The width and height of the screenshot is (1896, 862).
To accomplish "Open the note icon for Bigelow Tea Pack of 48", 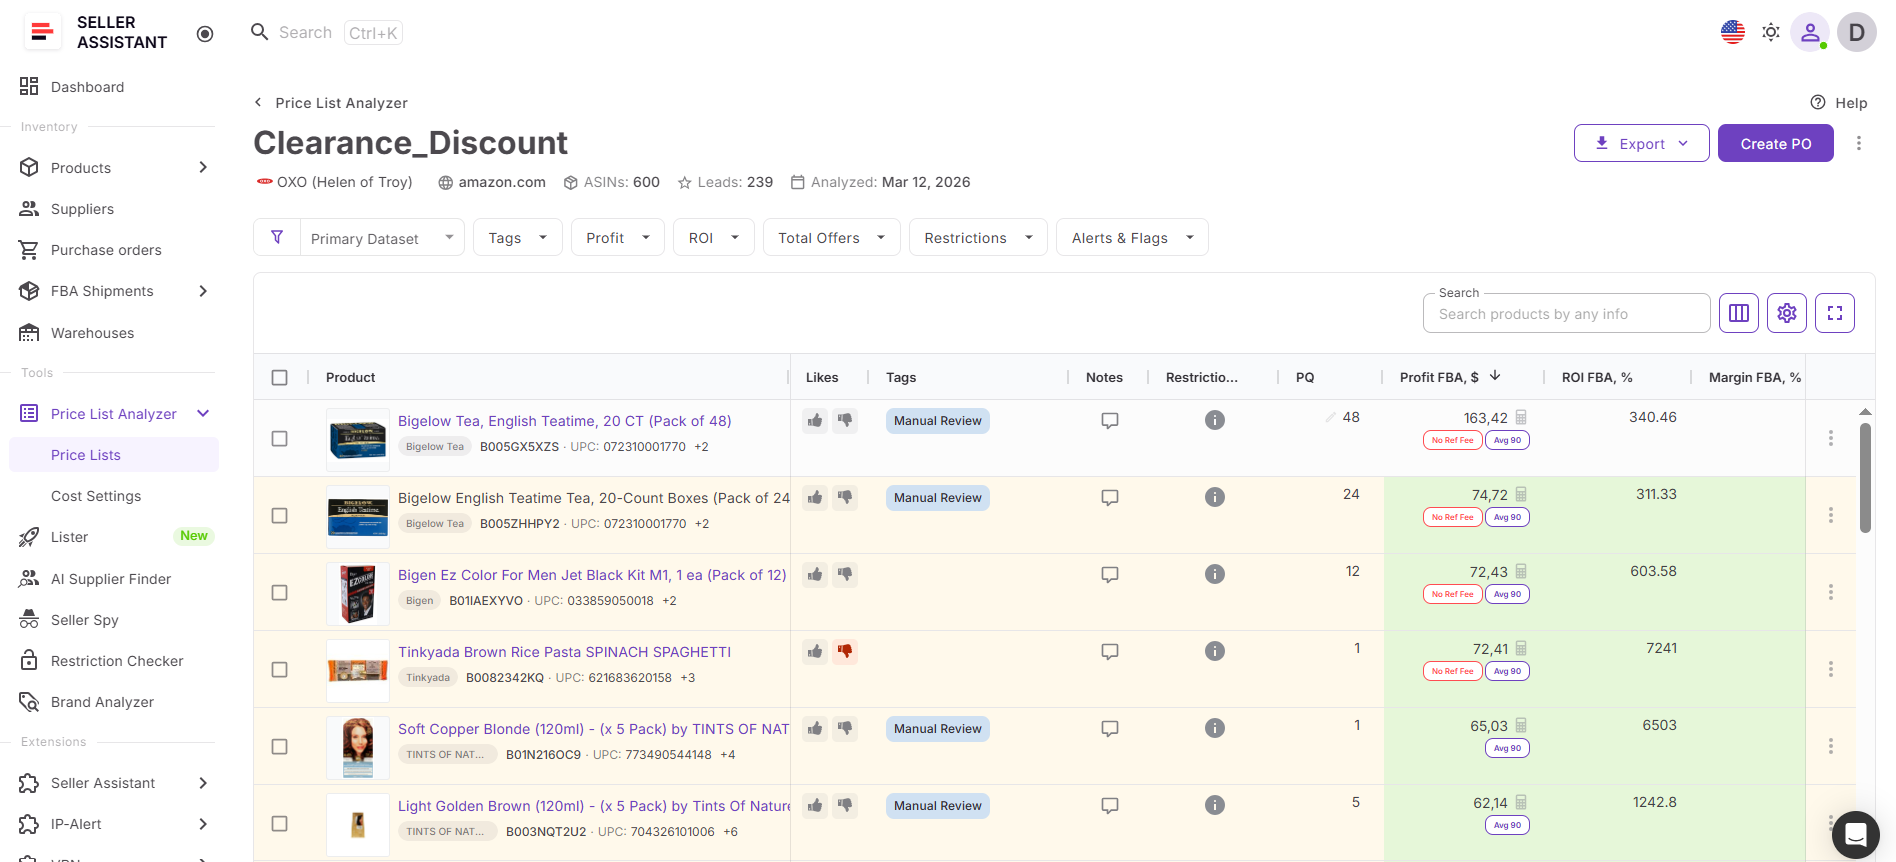I will pos(1110,420).
